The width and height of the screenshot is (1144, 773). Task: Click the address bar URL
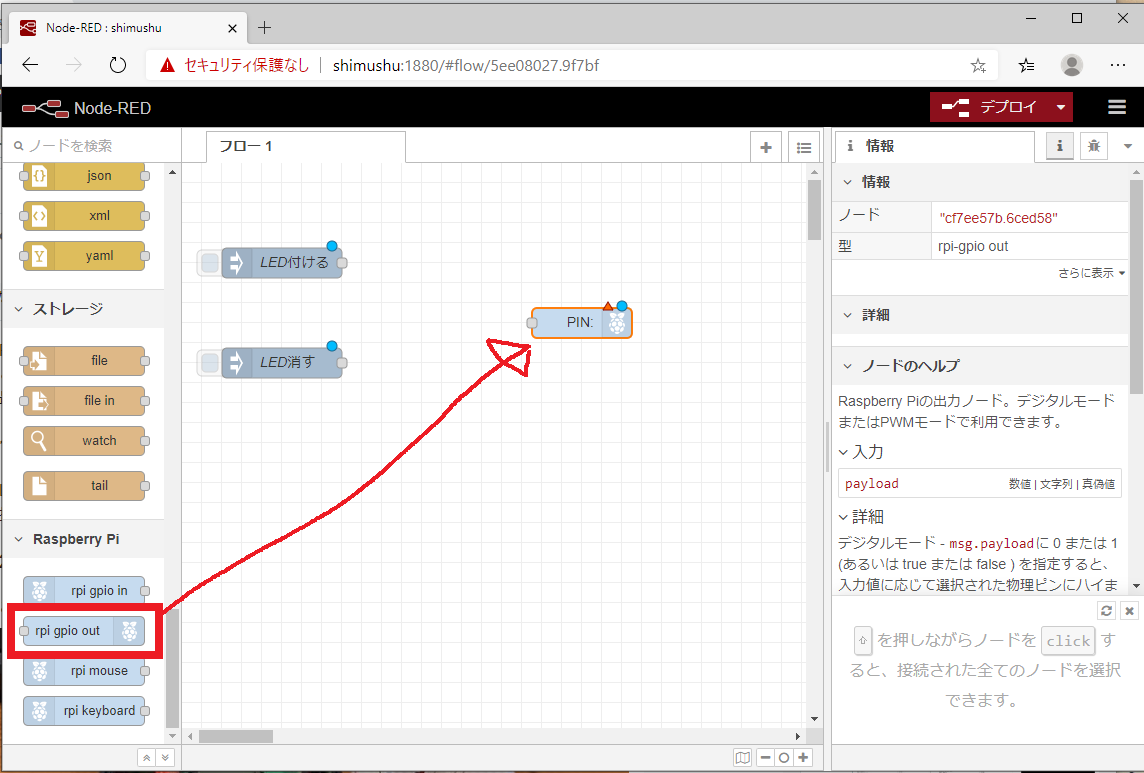[465, 66]
